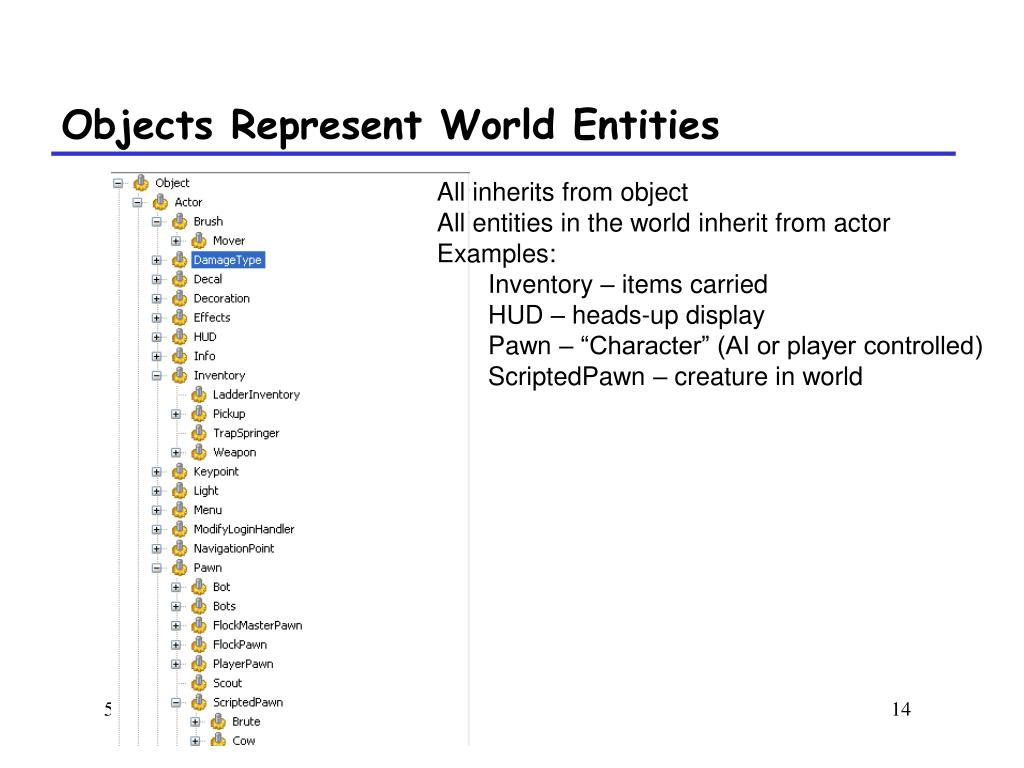Viewport: 1024px width, 768px height.
Task: Select the Light class row
Action: 206,491
